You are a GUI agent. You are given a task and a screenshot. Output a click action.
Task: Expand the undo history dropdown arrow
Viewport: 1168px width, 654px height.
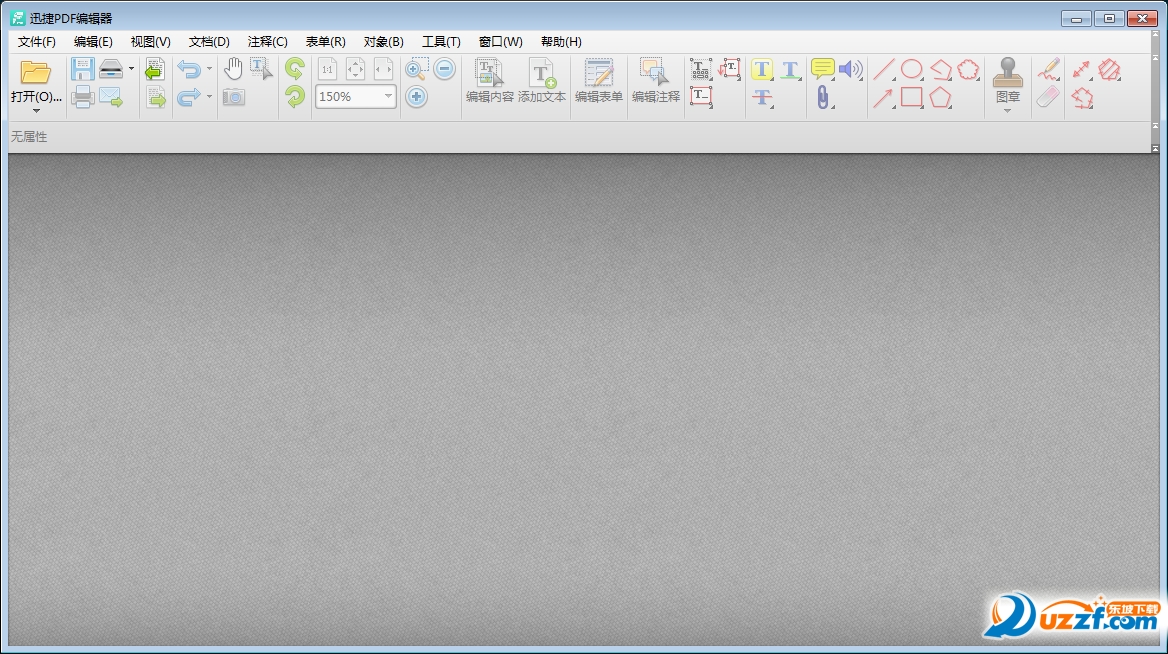(x=209, y=69)
